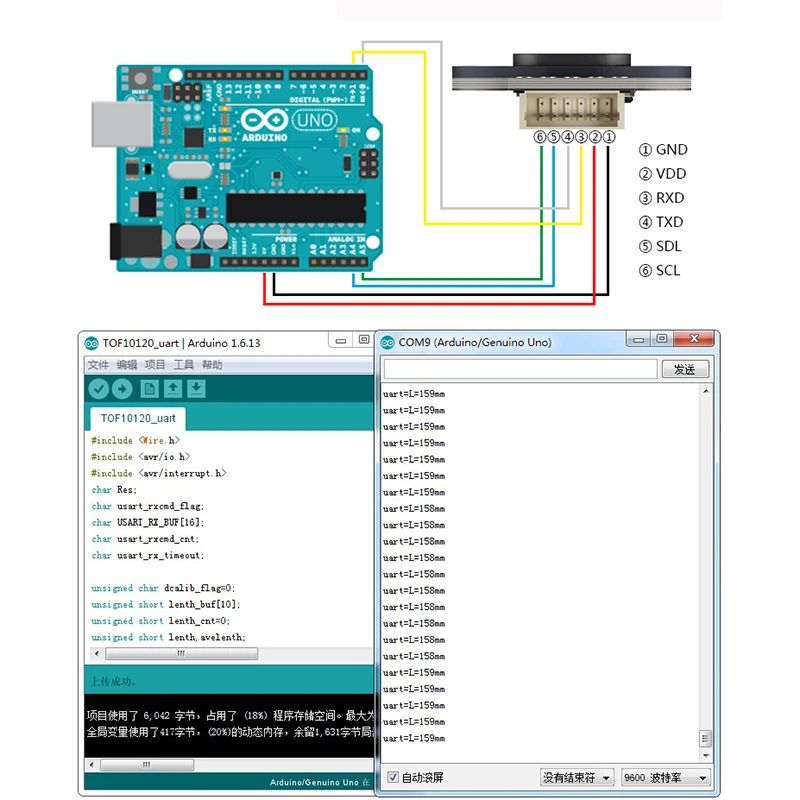Screen dimensions: 800x800
Task: Select the TOF10120_uart sketch tab
Action: [x=138, y=419]
